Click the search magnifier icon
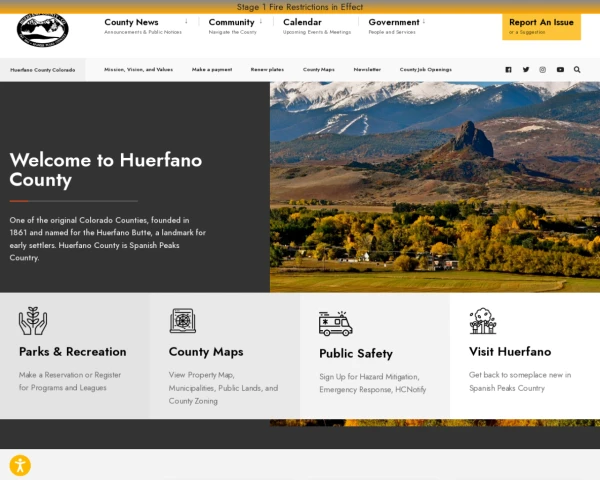 [577, 70]
